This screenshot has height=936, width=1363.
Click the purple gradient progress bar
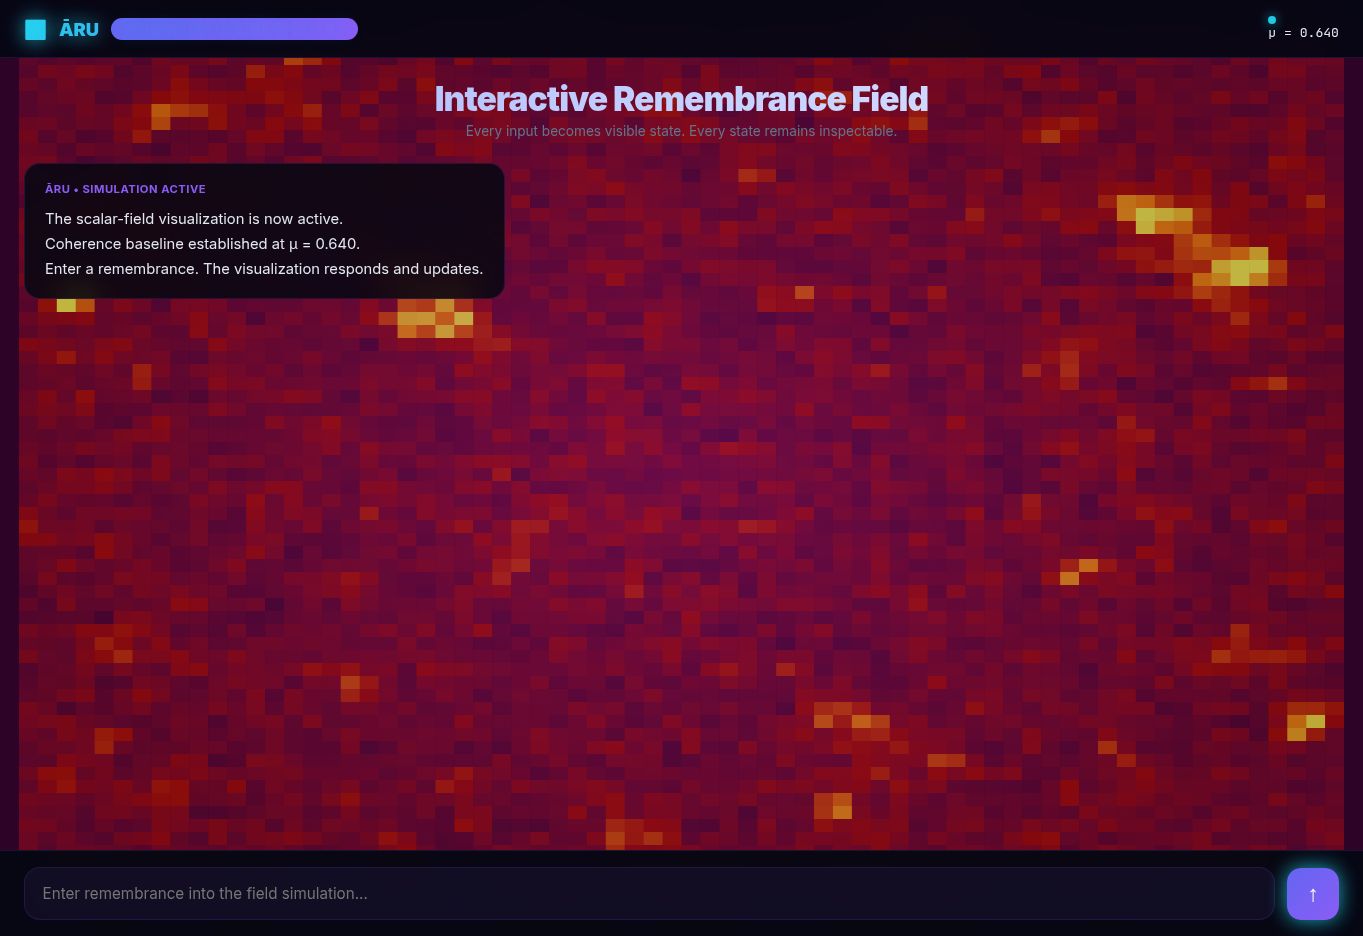tap(234, 29)
